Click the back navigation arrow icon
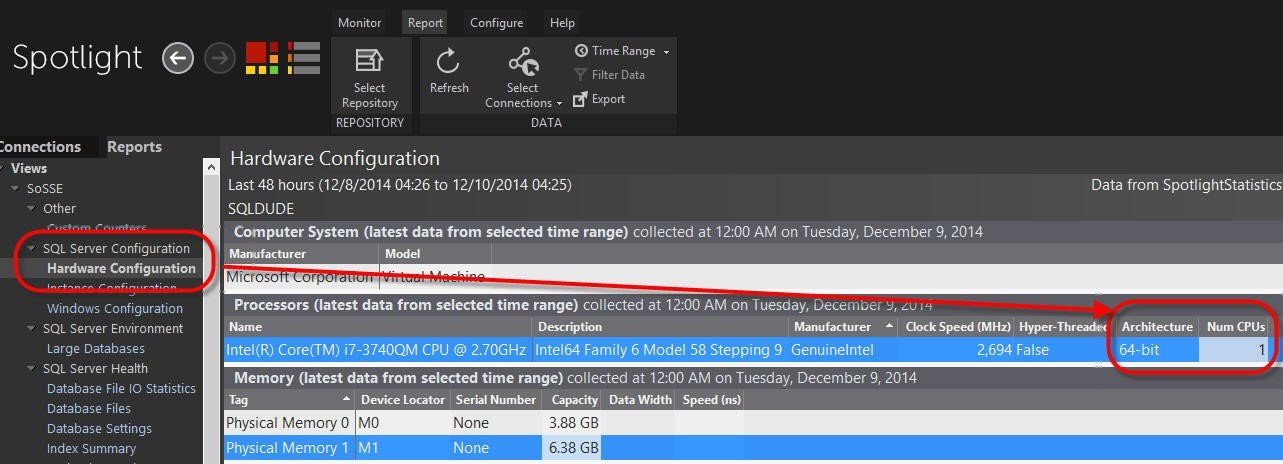 [x=178, y=59]
